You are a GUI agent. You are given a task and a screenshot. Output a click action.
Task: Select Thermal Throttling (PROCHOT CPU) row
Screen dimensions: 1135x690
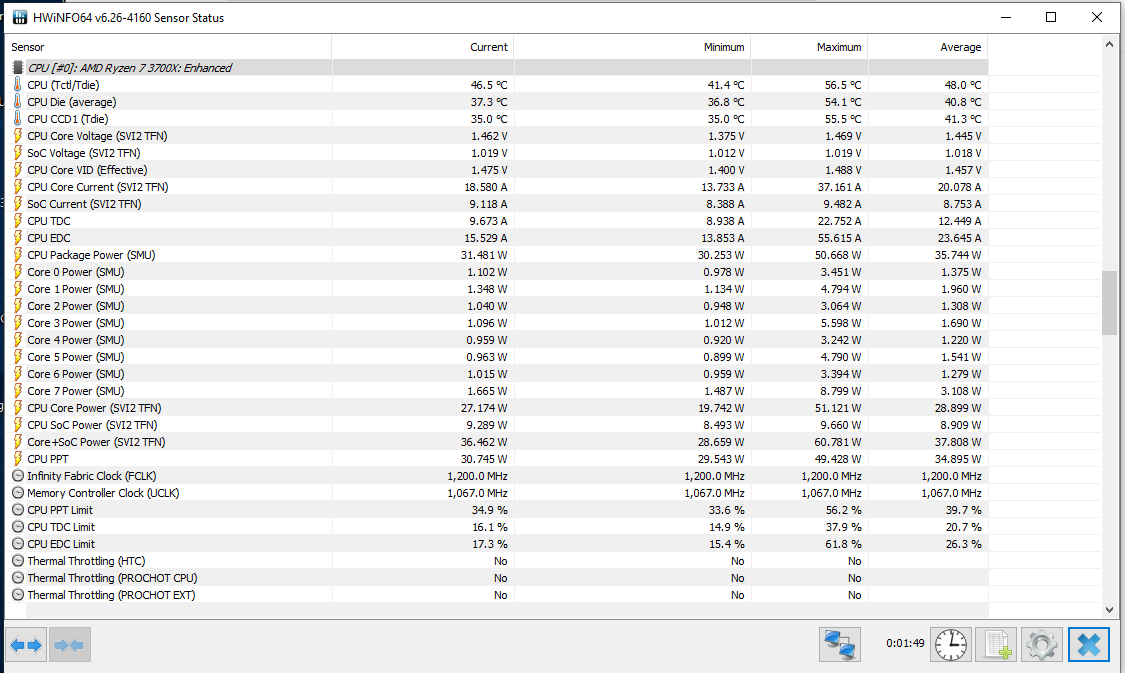tap(497, 578)
